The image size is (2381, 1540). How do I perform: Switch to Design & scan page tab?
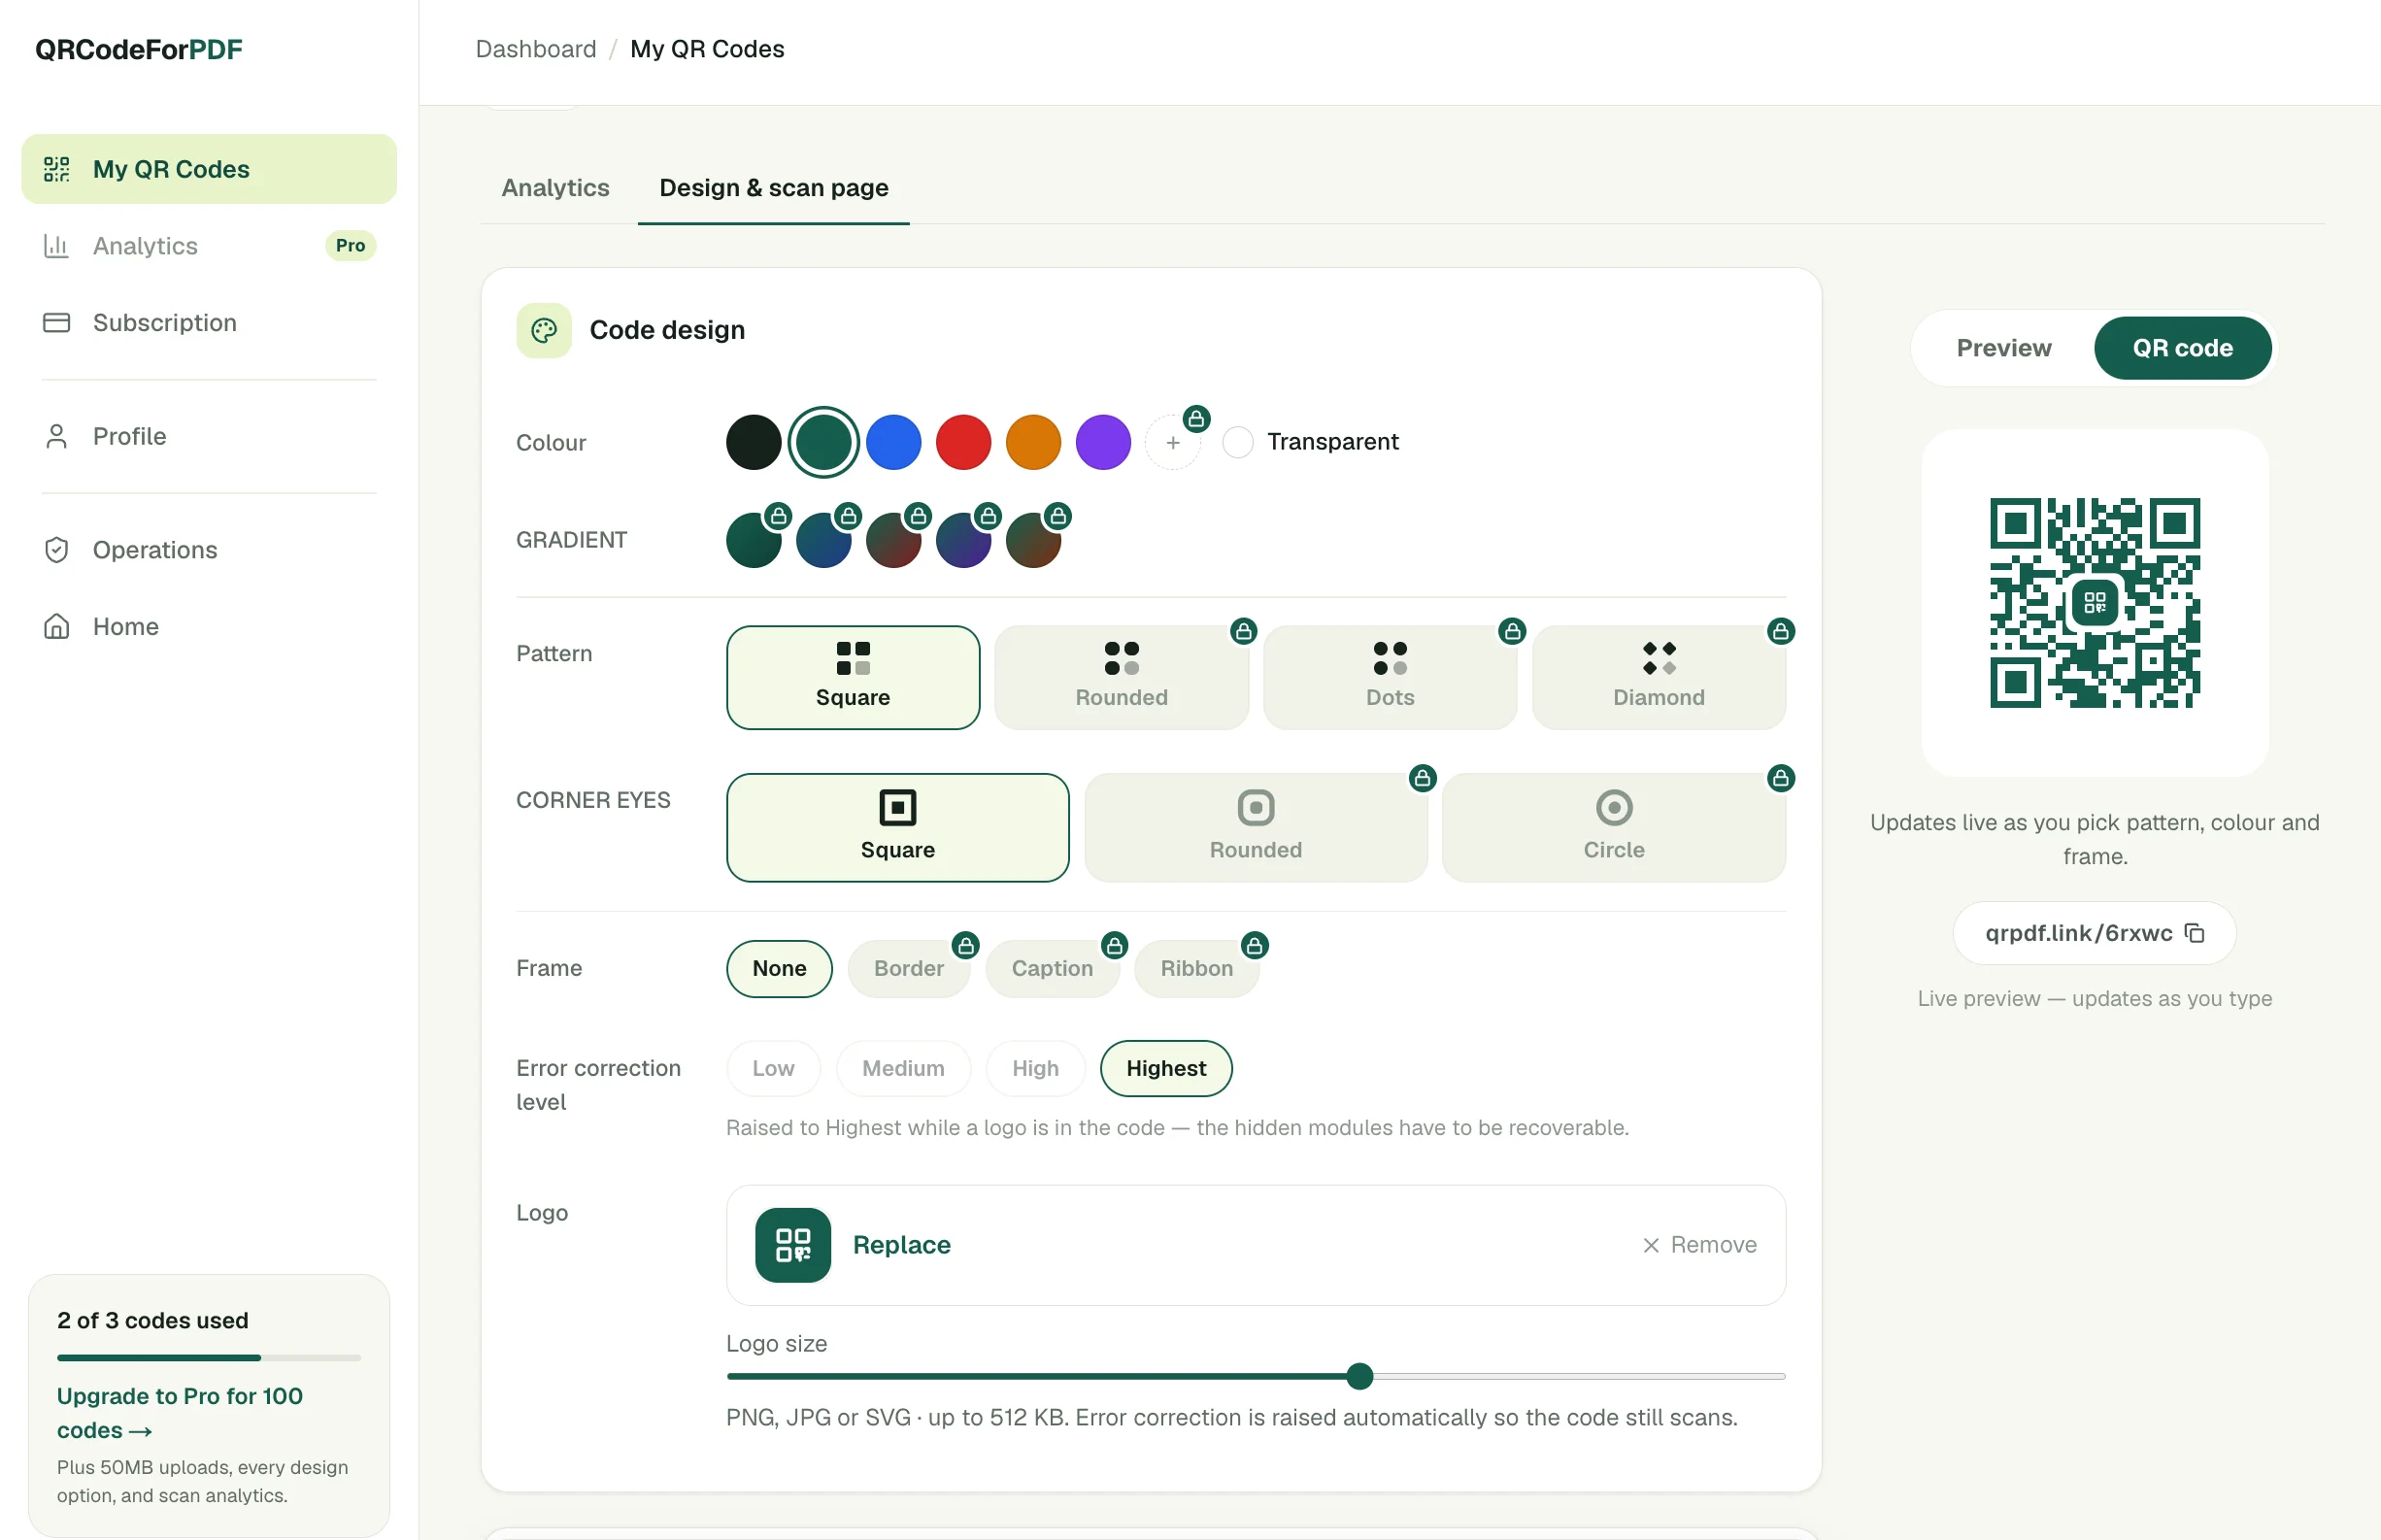coord(774,188)
